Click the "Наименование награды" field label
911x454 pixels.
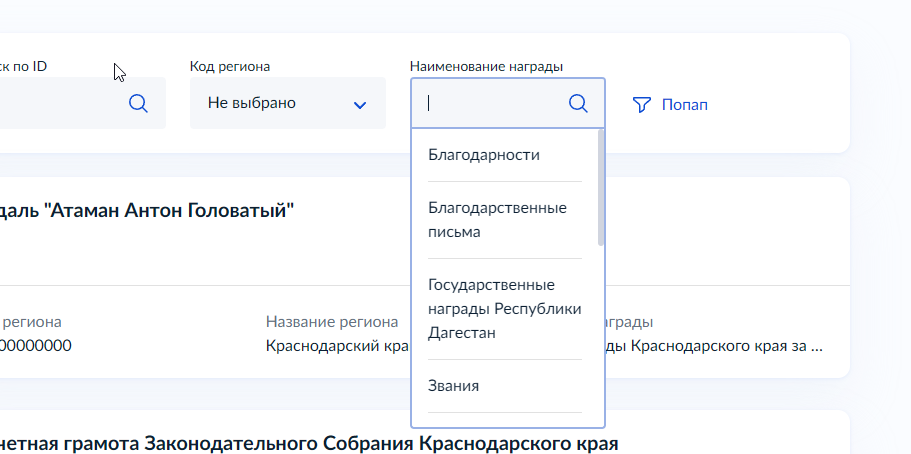486,66
